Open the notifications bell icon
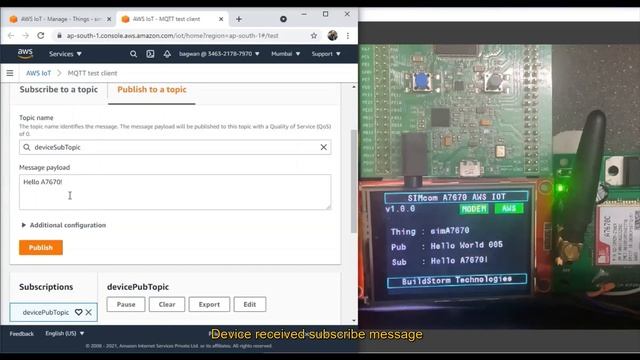Screen dimensions: 640x360 click(167, 54)
